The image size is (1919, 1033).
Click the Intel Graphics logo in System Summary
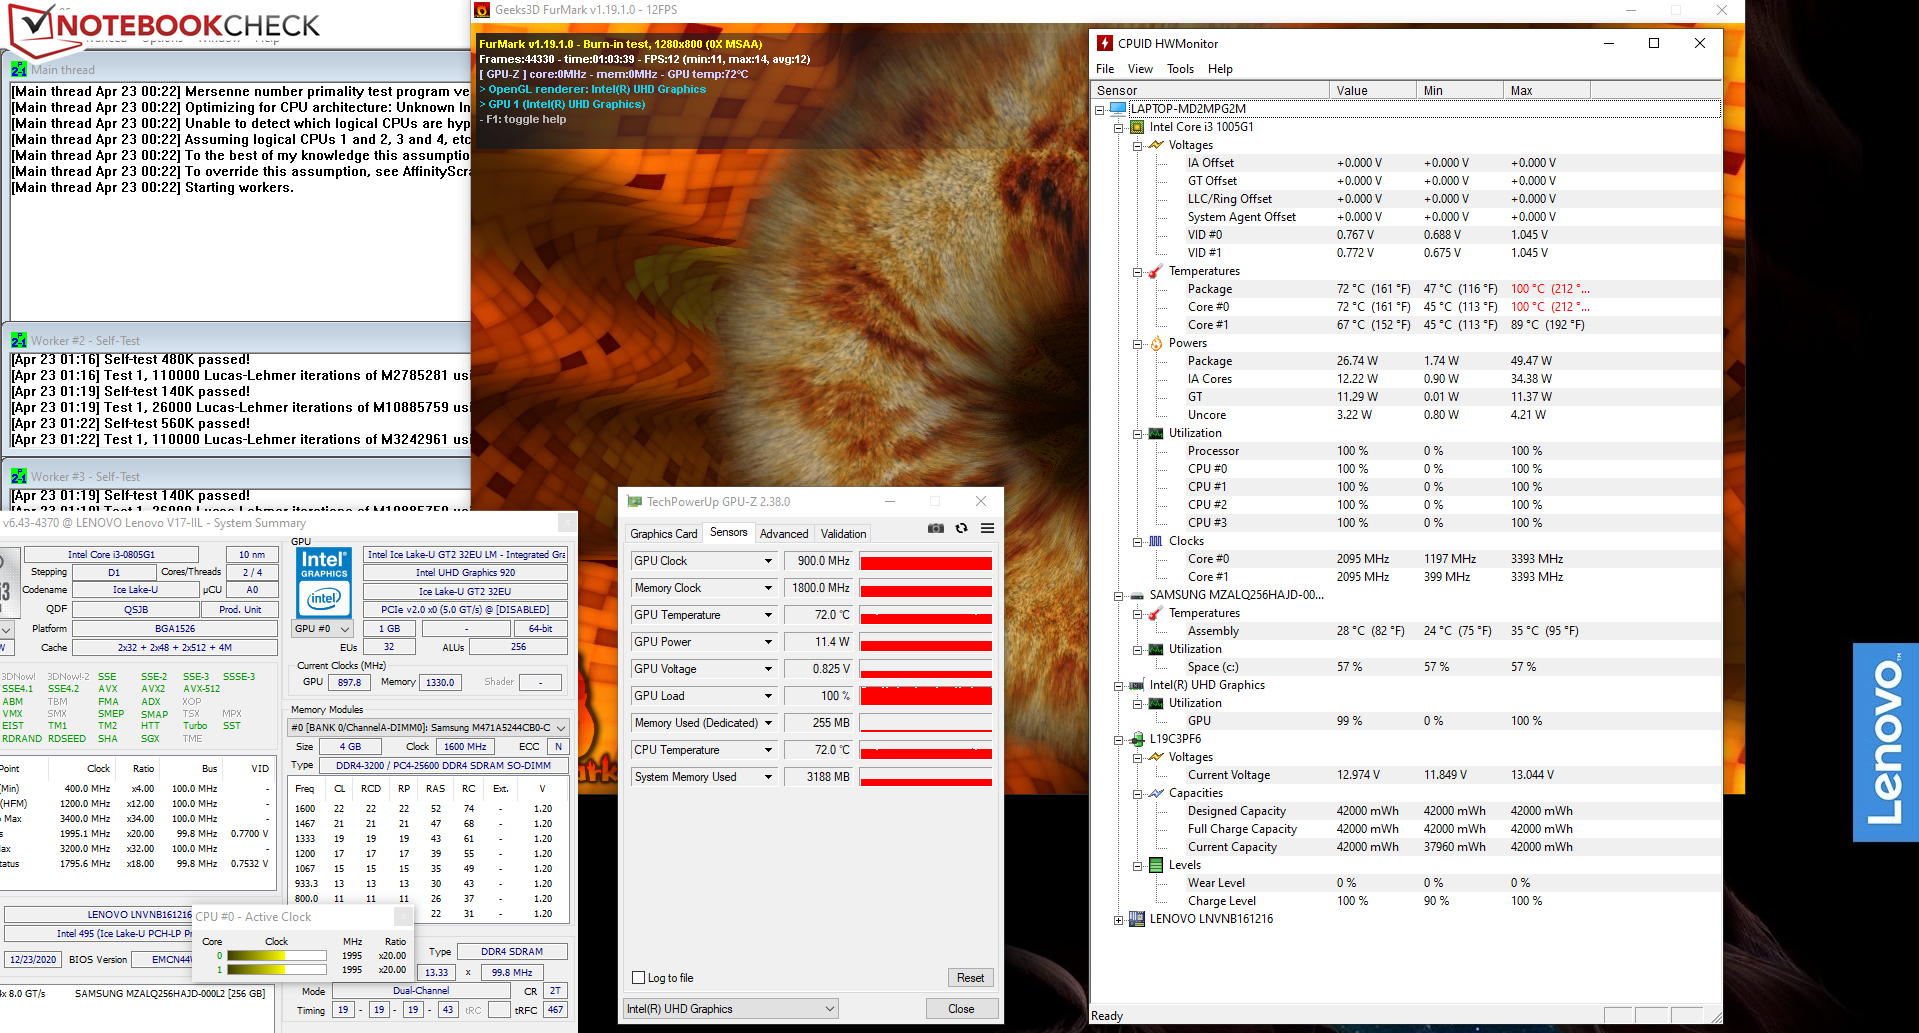(324, 582)
